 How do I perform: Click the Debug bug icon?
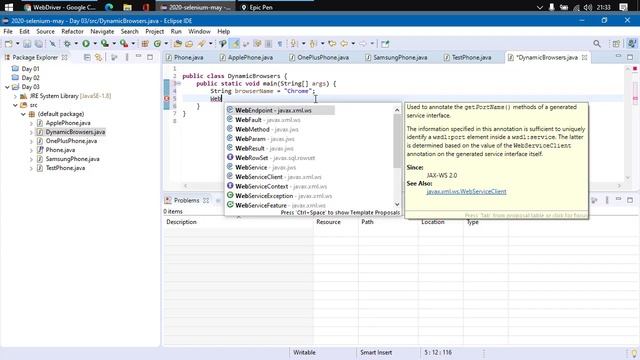coord(67,44)
